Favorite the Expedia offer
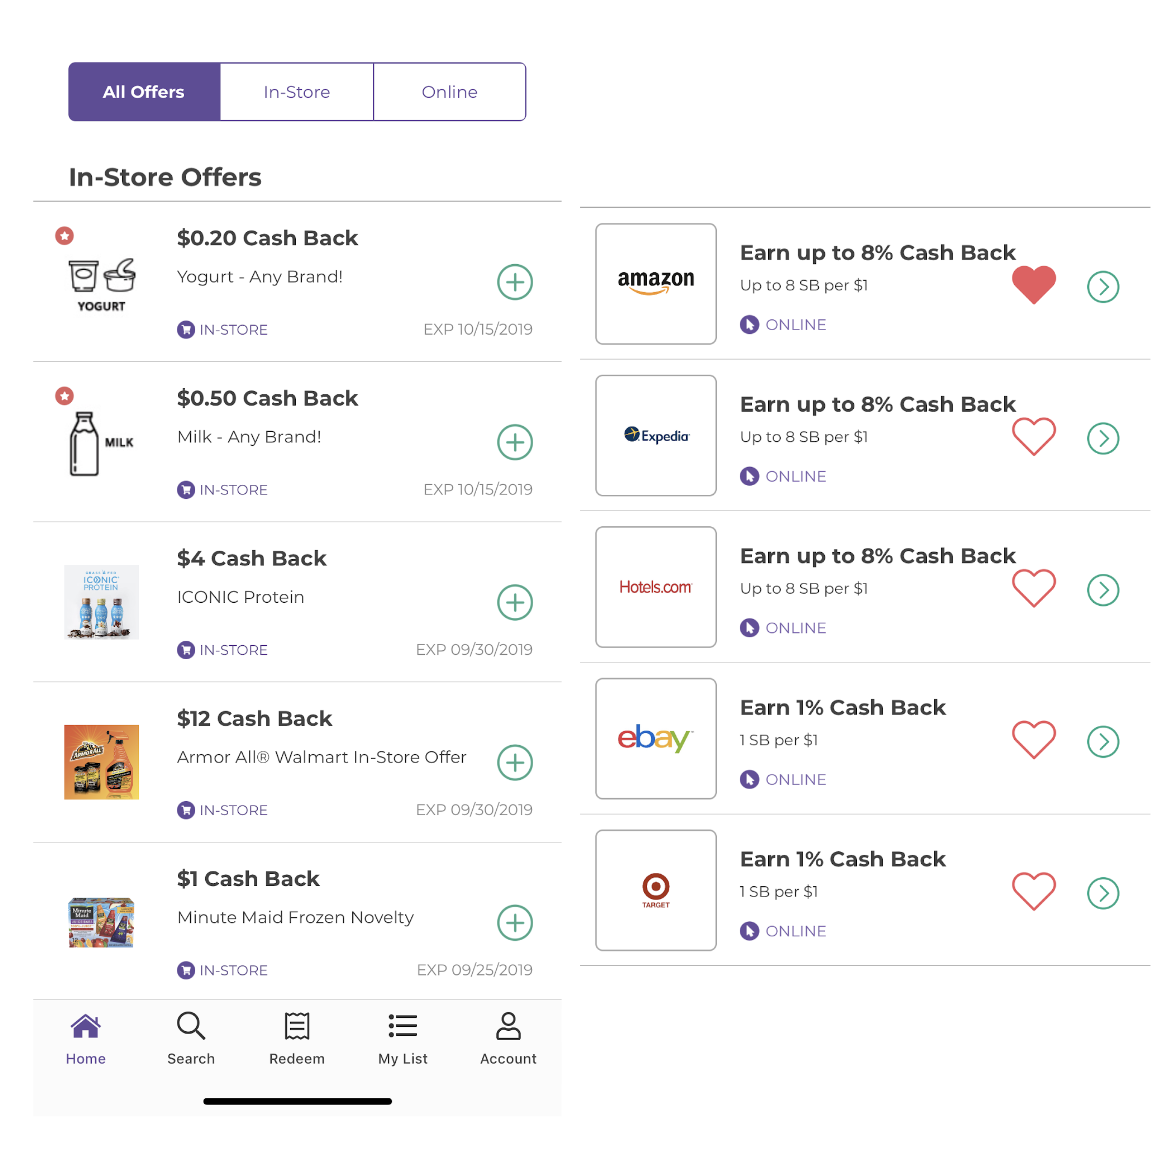 1034,436
